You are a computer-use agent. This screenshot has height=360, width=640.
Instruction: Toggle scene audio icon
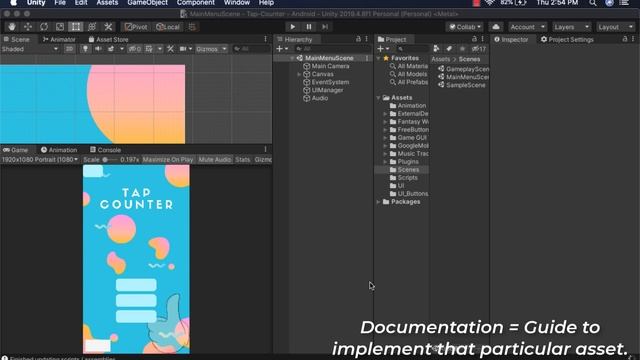pos(98,49)
